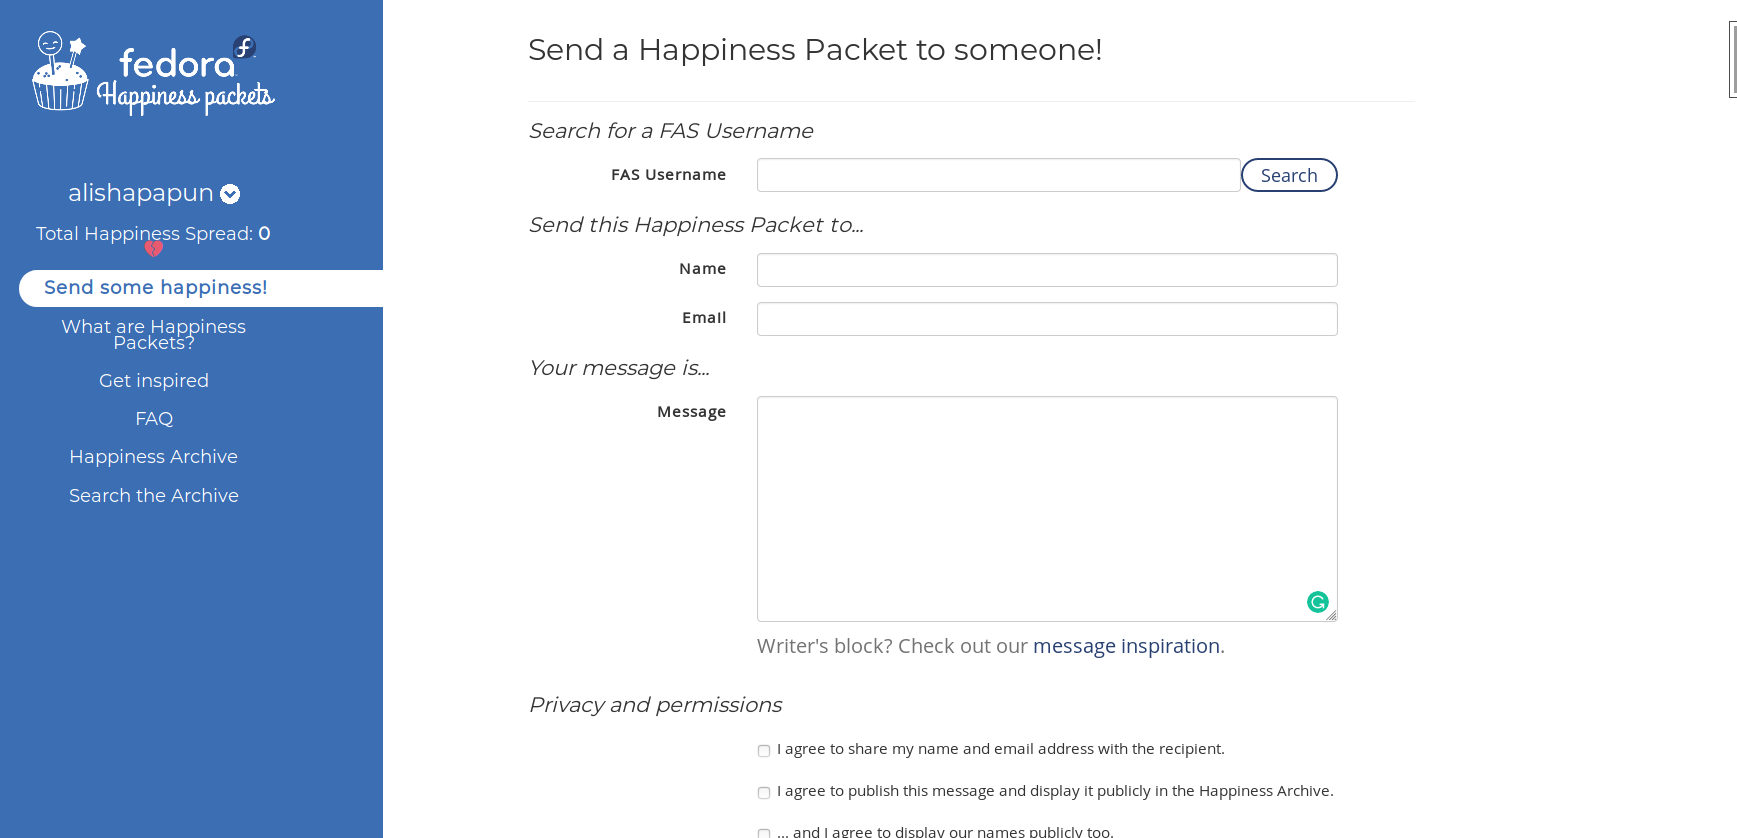Check agree to publish message publicly
The height and width of the screenshot is (838, 1737).
[x=764, y=793]
